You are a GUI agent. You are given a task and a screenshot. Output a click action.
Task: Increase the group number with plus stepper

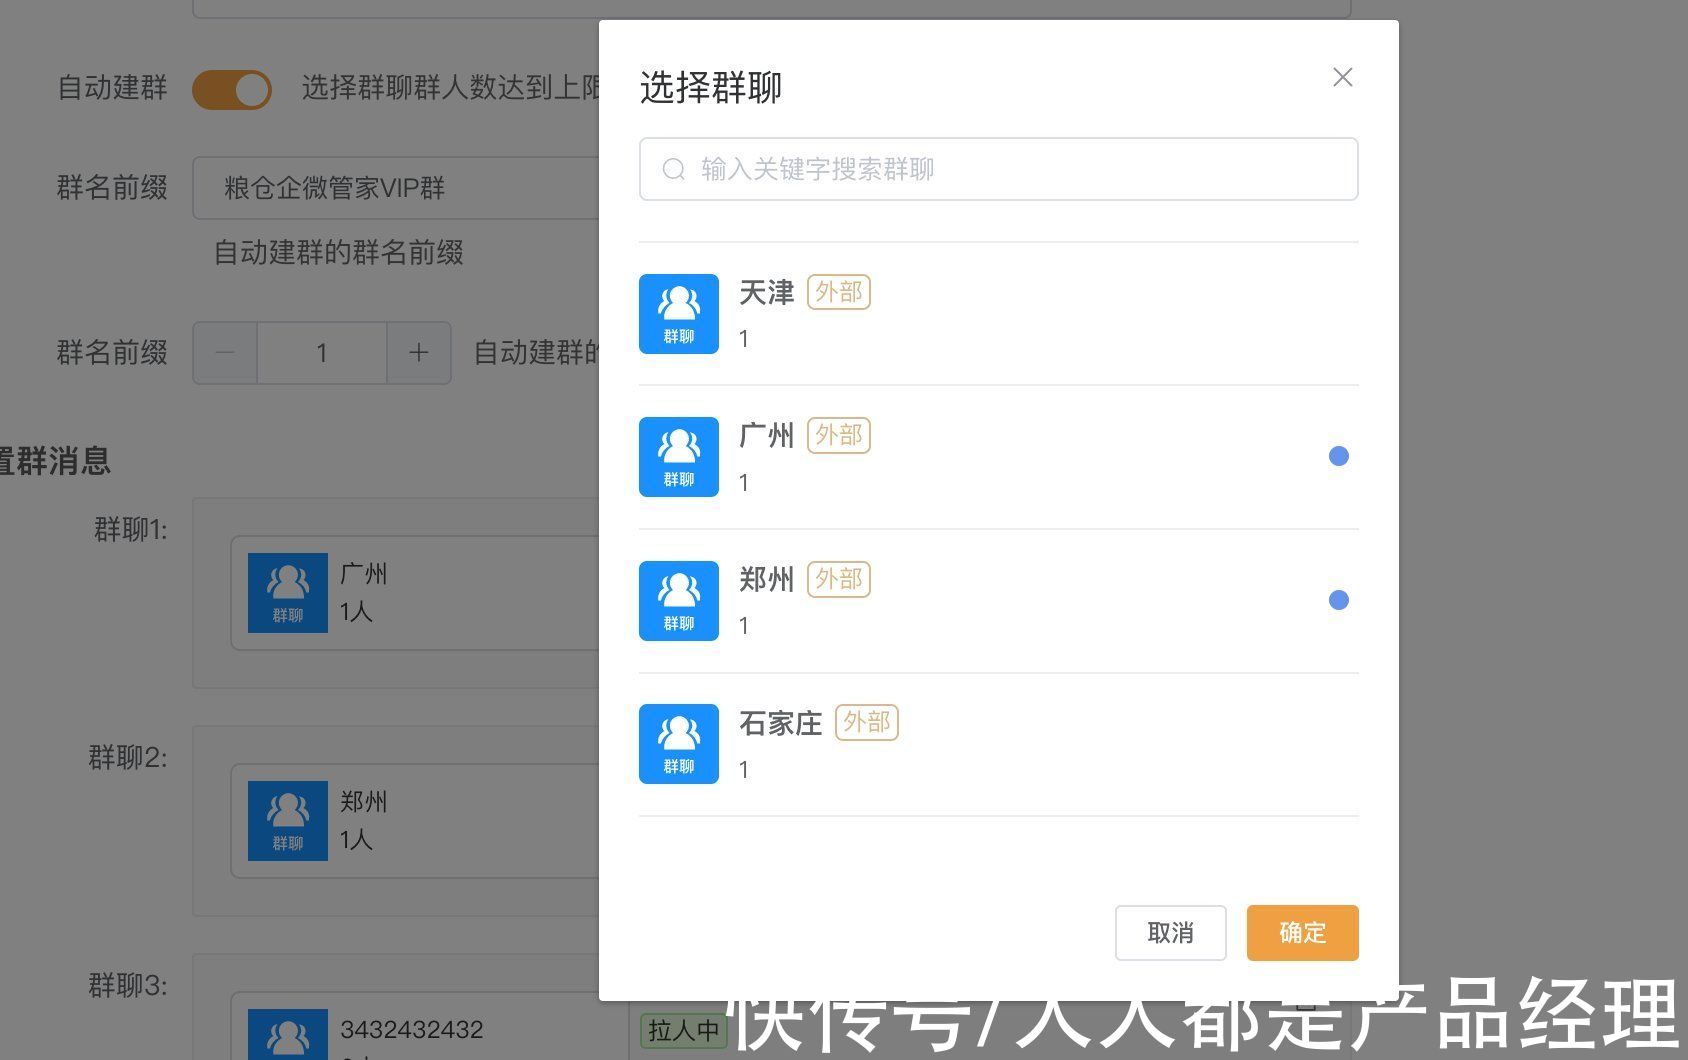point(419,353)
